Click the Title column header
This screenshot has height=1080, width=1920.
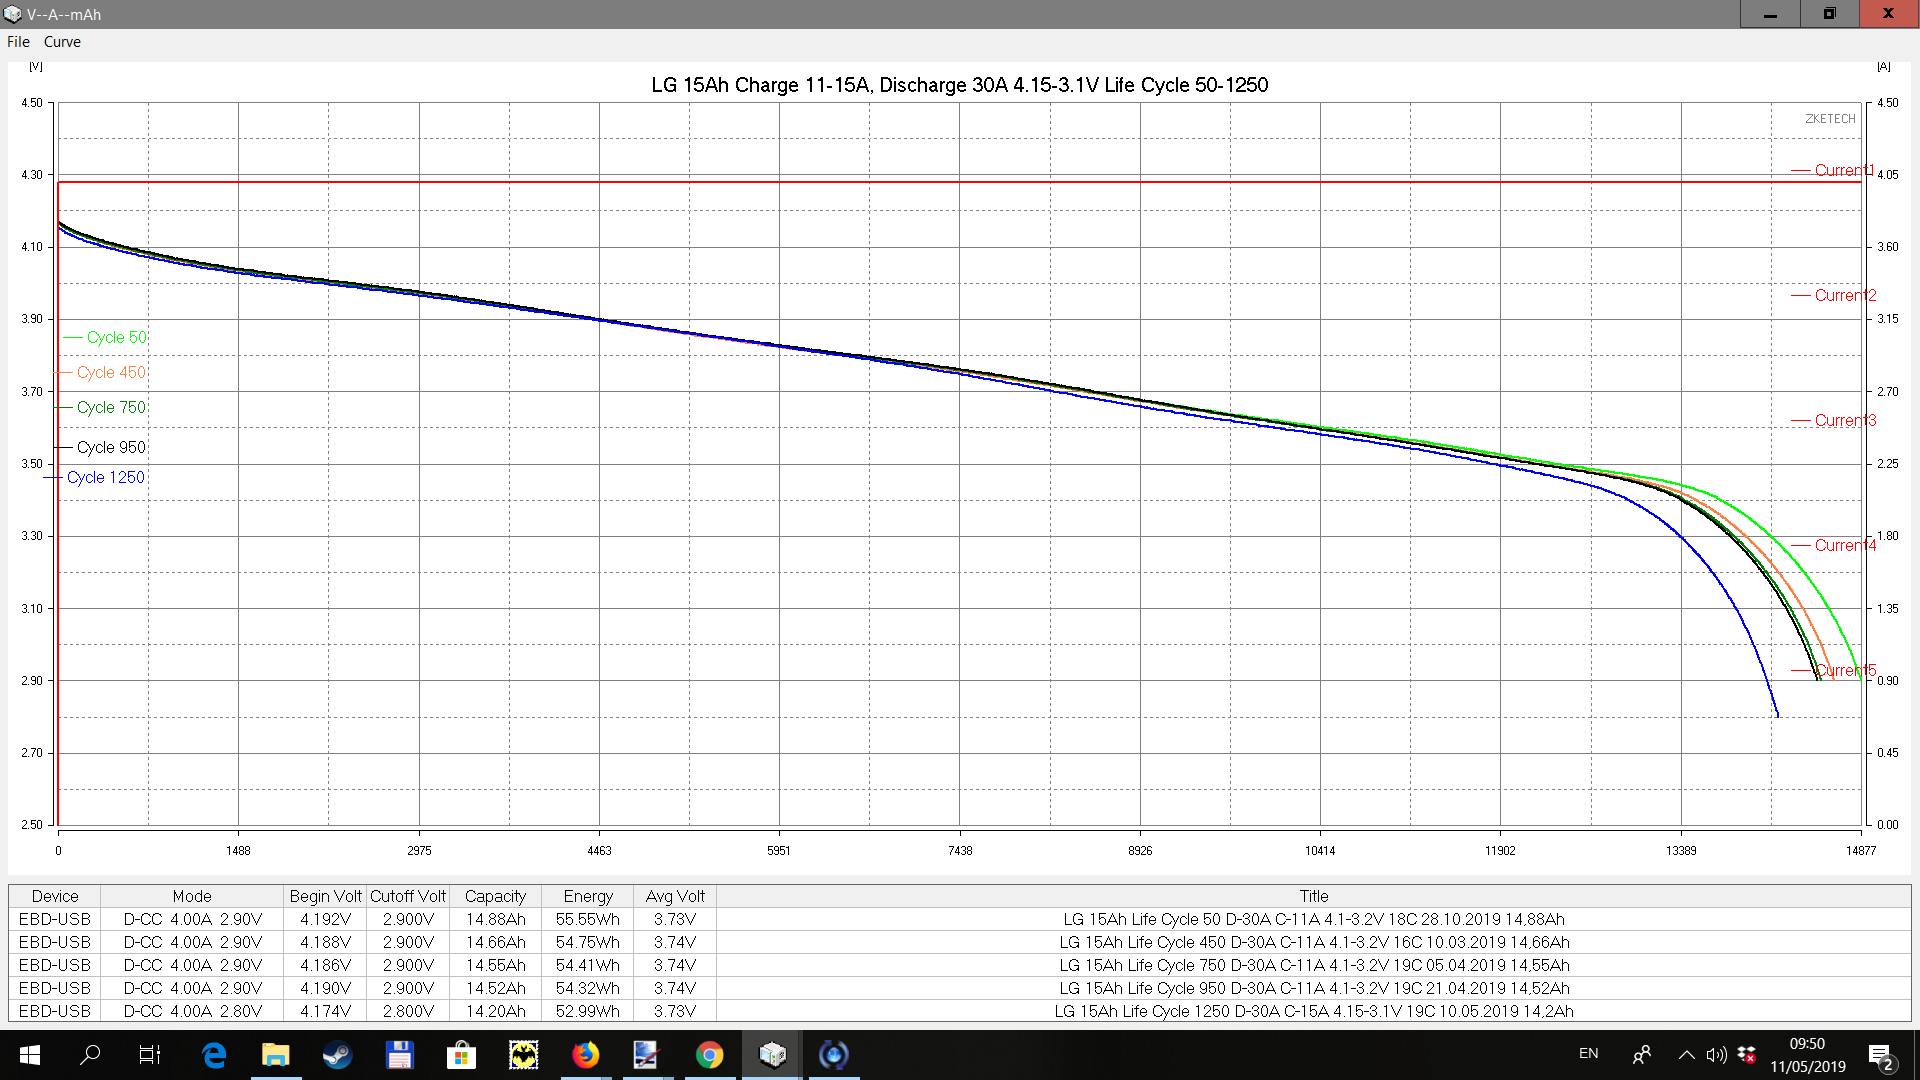click(1313, 896)
